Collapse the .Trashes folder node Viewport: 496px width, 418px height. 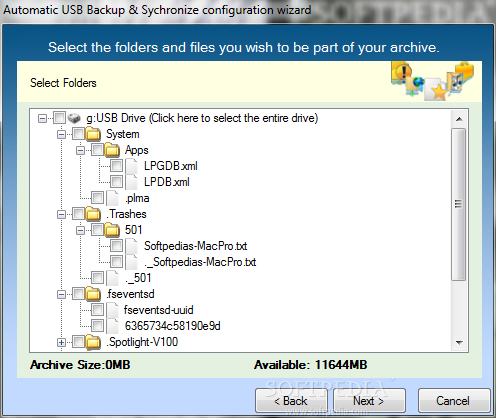coord(61,214)
